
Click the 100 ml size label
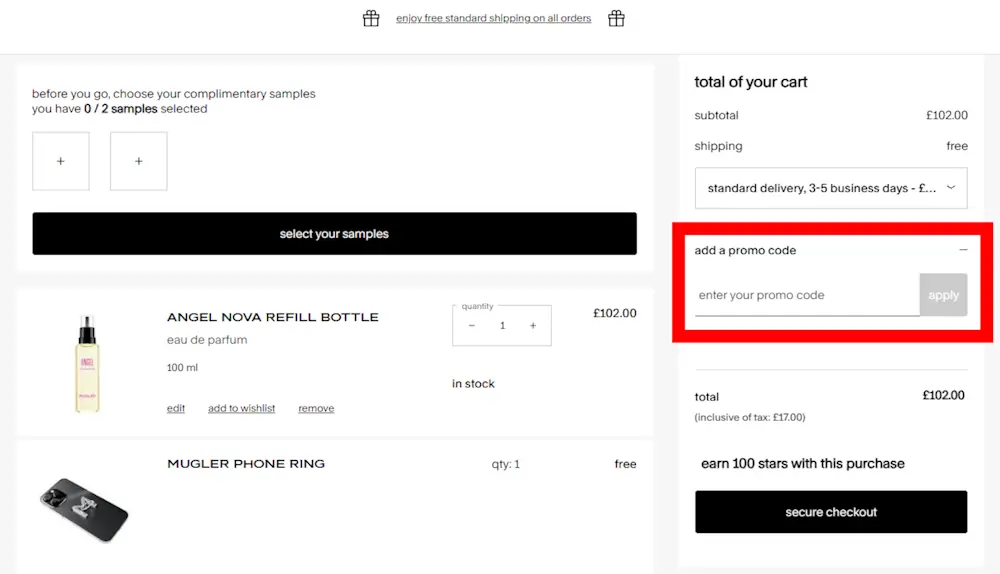[182, 367]
